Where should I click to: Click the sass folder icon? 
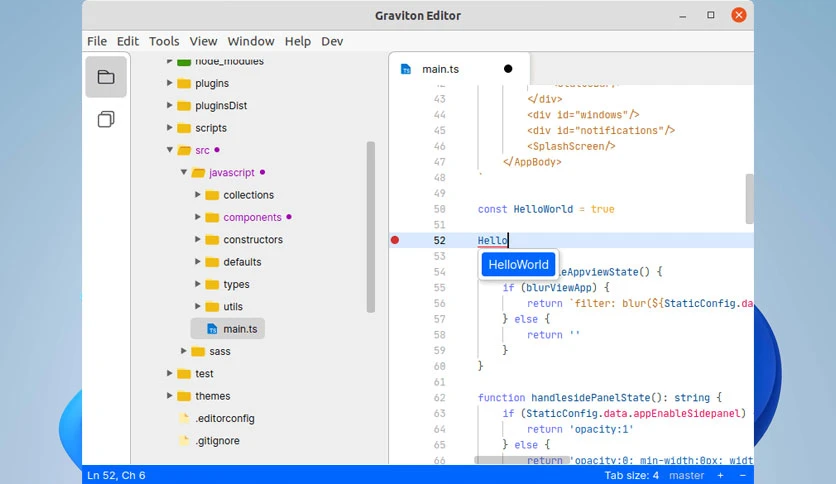(x=198, y=352)
